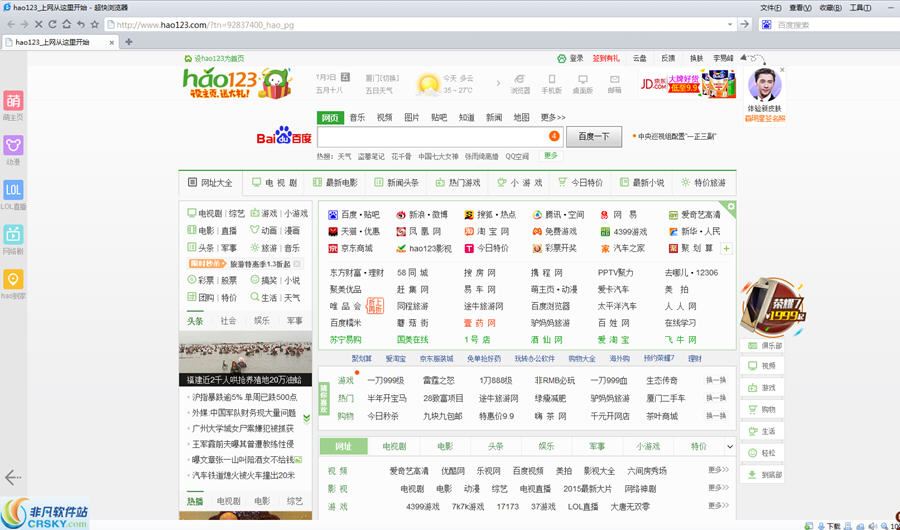Open the hao到家 location sidebar icon

point(13,279)
